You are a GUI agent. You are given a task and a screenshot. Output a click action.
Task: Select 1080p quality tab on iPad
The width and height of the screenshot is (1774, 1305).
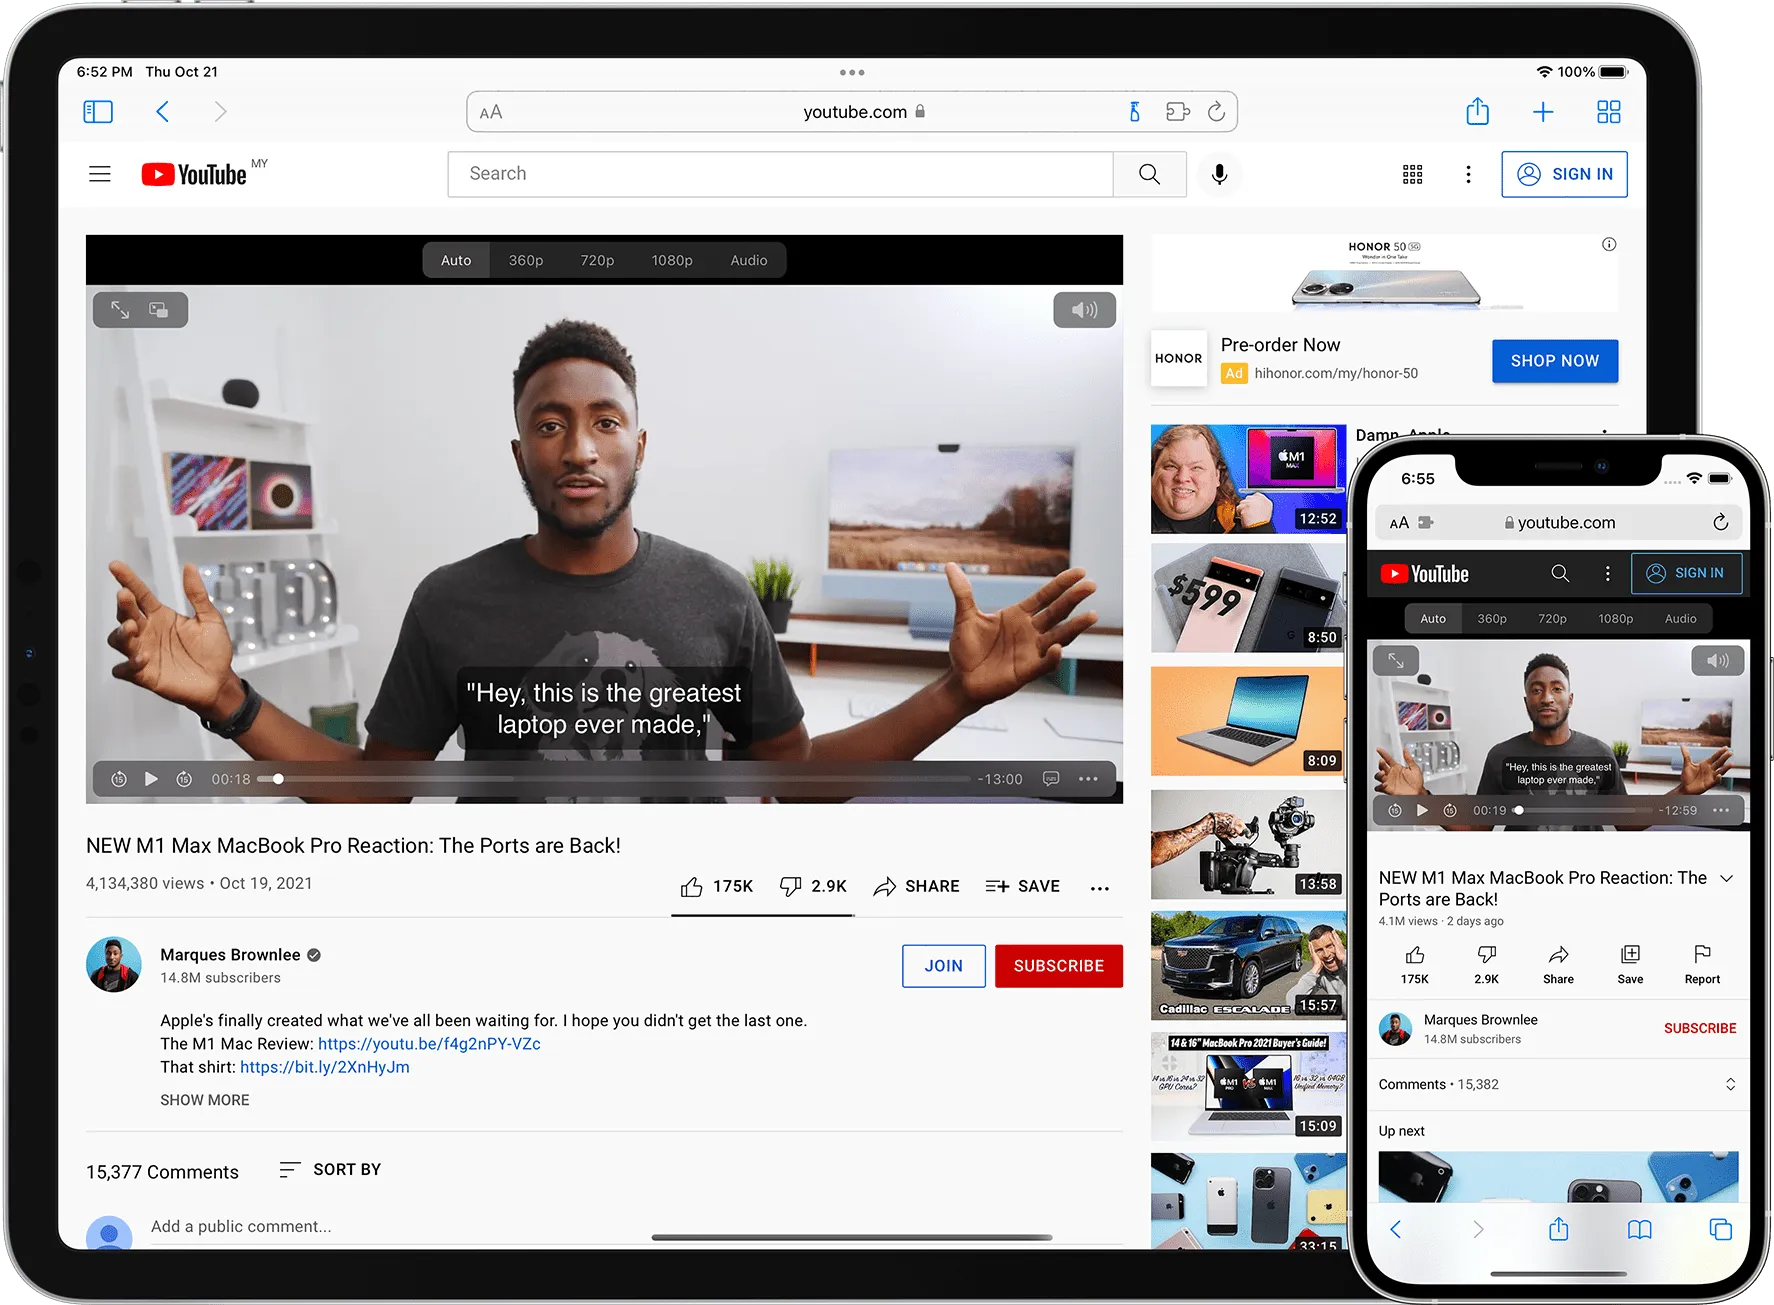[x=672, y=260]
